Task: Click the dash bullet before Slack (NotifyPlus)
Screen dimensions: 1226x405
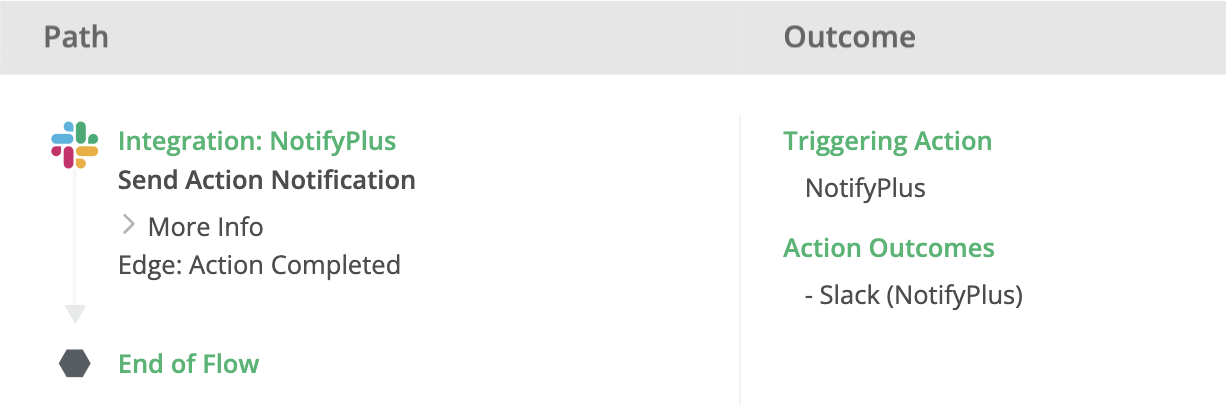Action: tap(809, 296)
